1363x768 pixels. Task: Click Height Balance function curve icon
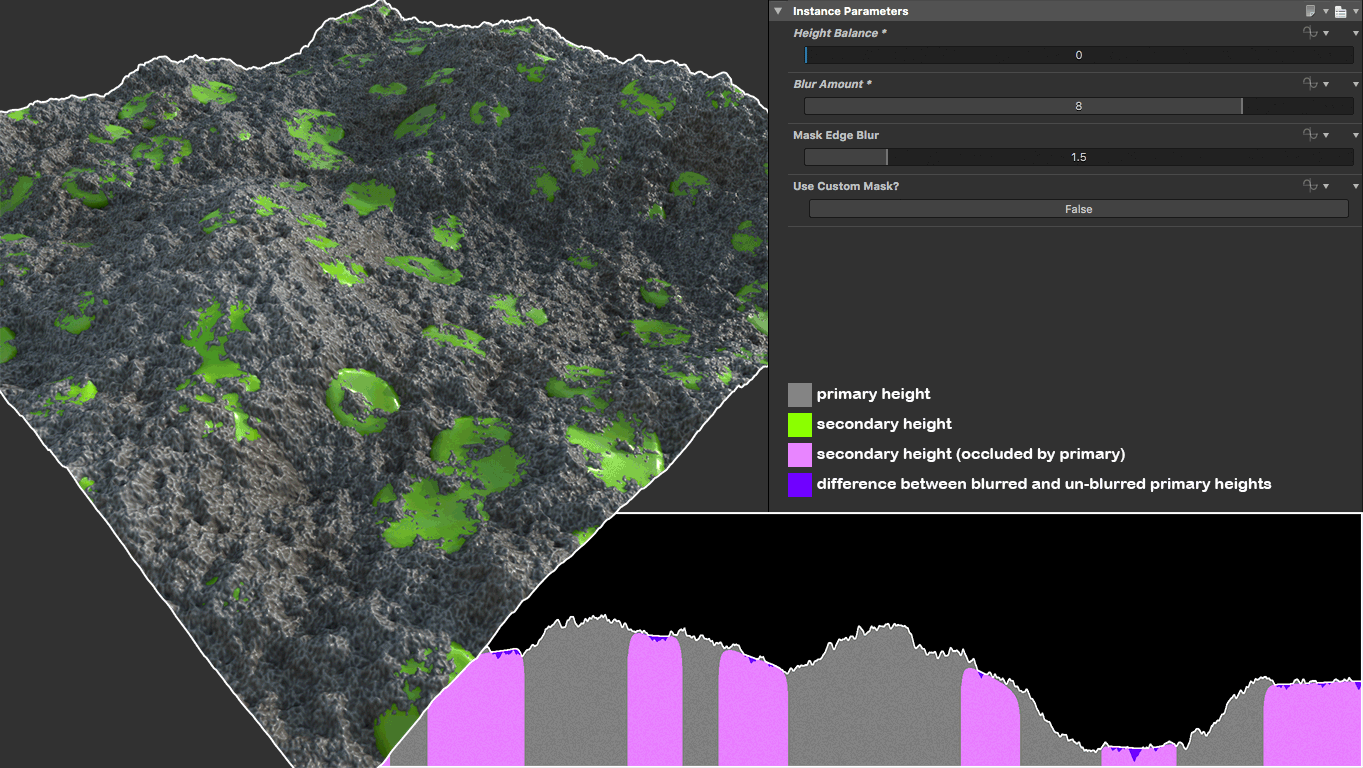pos(1309,33)
